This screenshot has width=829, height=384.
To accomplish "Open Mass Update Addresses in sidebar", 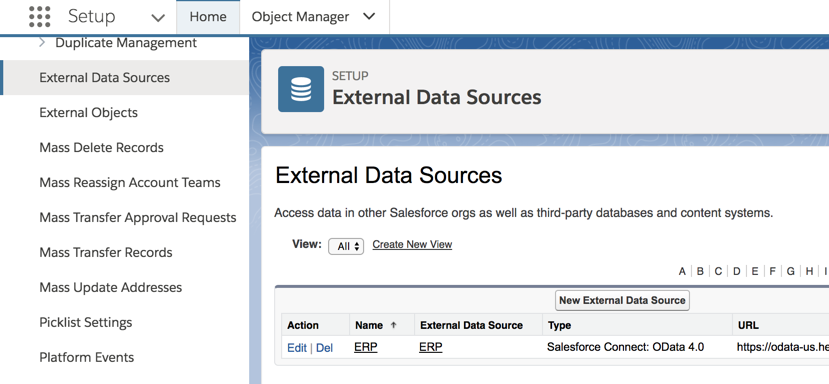I will coord(110,287).
